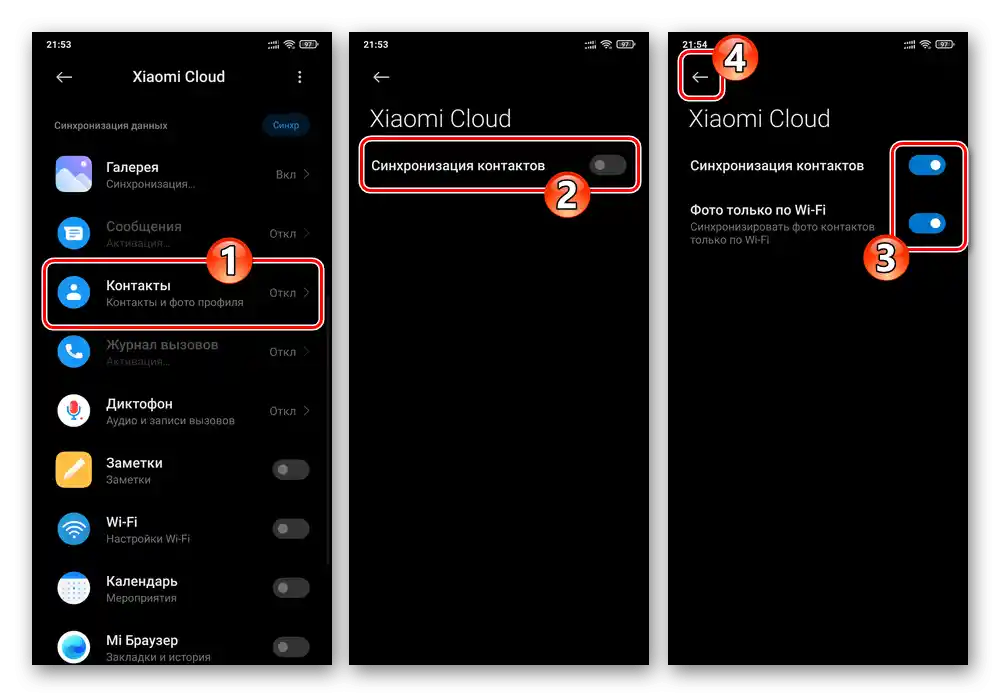The image size is (1000, 697).
Task: Enable Синхронизация контактов switch on middle screen
Action: [608, 165]
